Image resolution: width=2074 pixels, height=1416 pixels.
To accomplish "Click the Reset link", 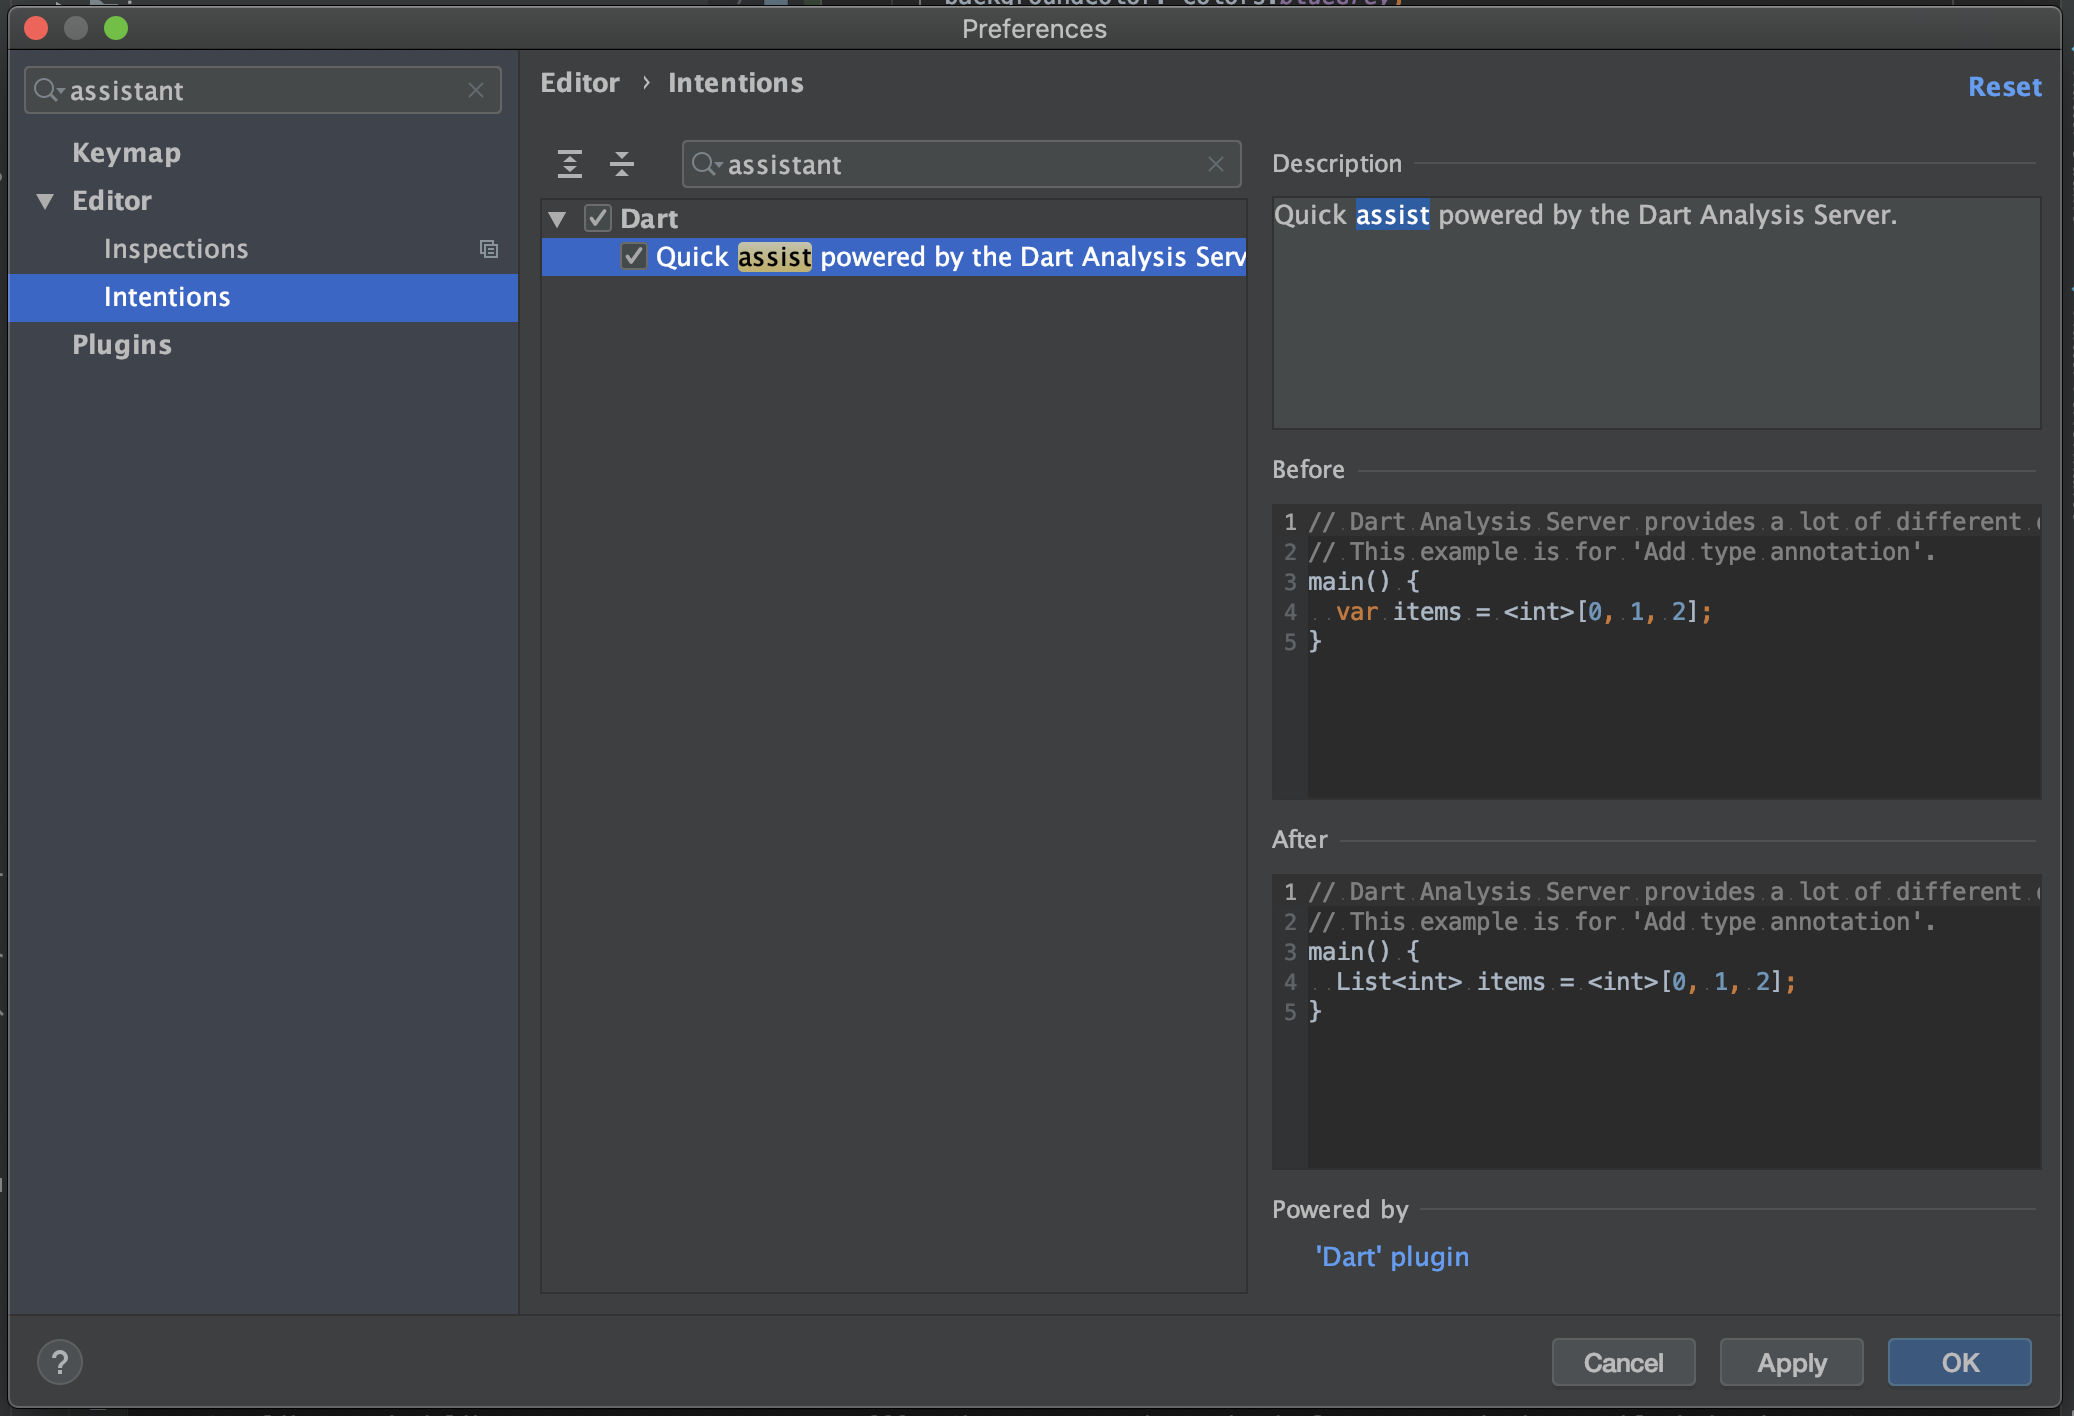I will point(2005,87).
